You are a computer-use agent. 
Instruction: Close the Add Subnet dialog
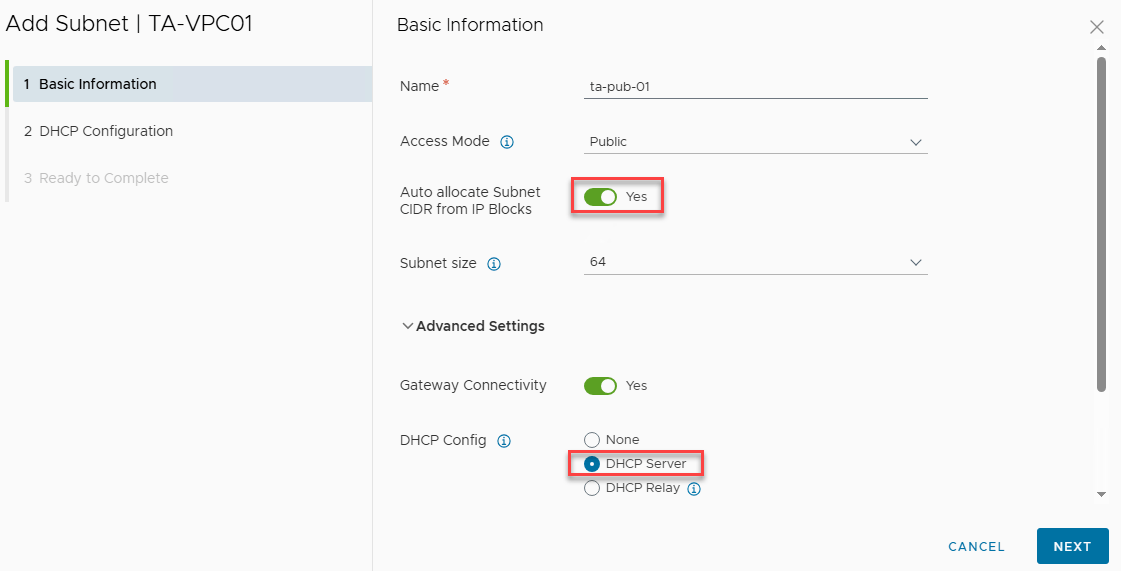1097,27
